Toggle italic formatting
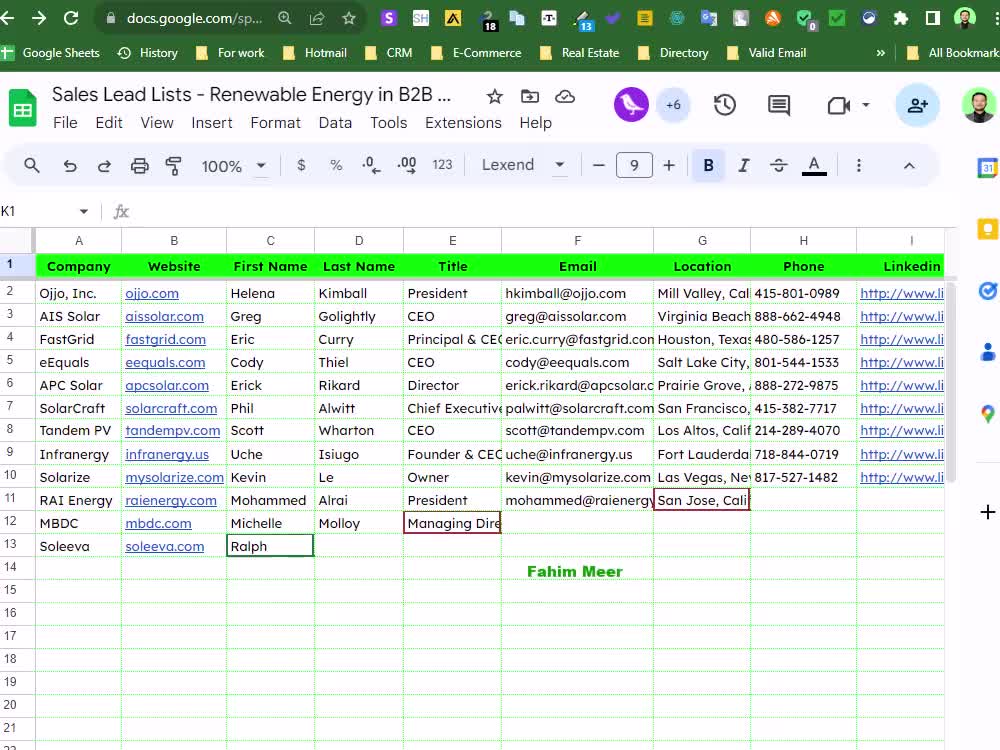 (744, 166)
